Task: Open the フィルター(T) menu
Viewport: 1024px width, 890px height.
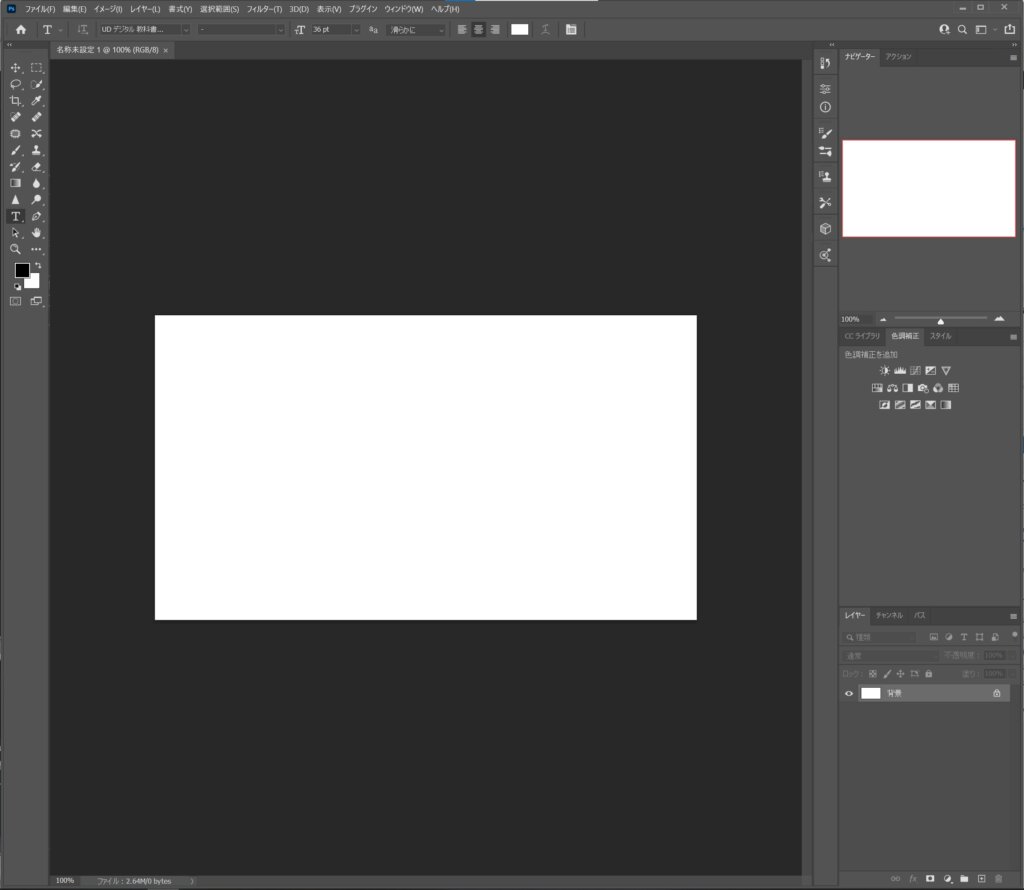Action: [264, 9]
